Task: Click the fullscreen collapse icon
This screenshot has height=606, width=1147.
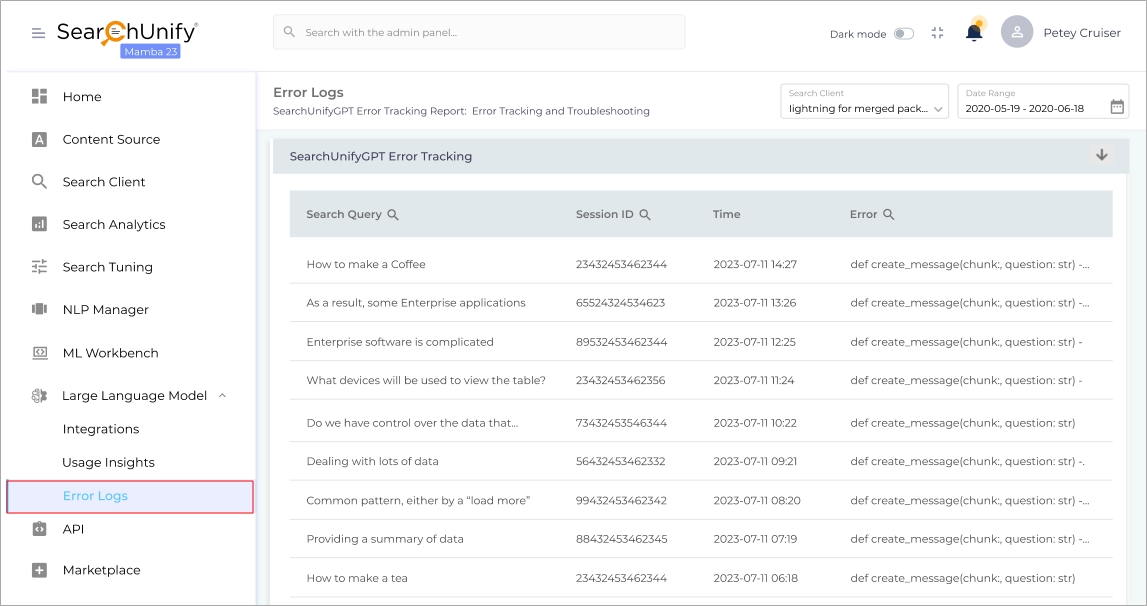Action: coord(937,33)
